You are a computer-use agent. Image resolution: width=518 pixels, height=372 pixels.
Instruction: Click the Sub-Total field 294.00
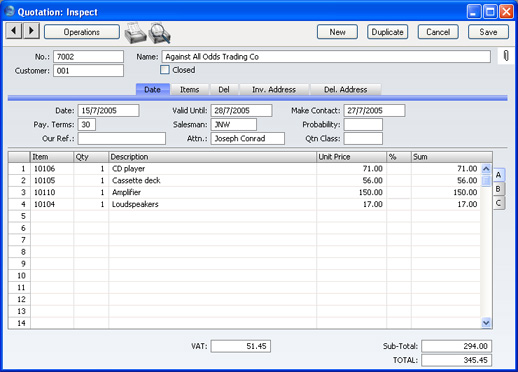[x=456, y=346]
